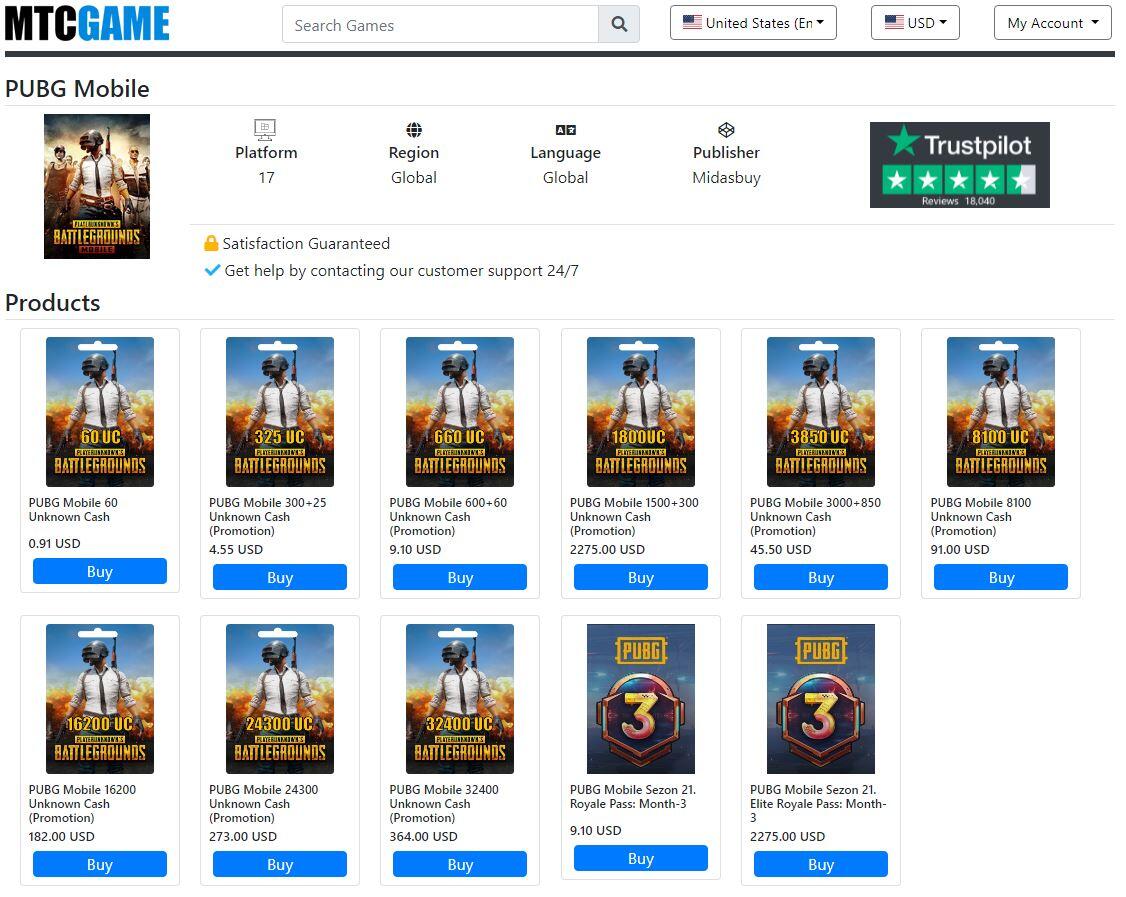Open the Elite Royale Pass image
This screenshot has height=897, width=1126.
pos(821,699)
